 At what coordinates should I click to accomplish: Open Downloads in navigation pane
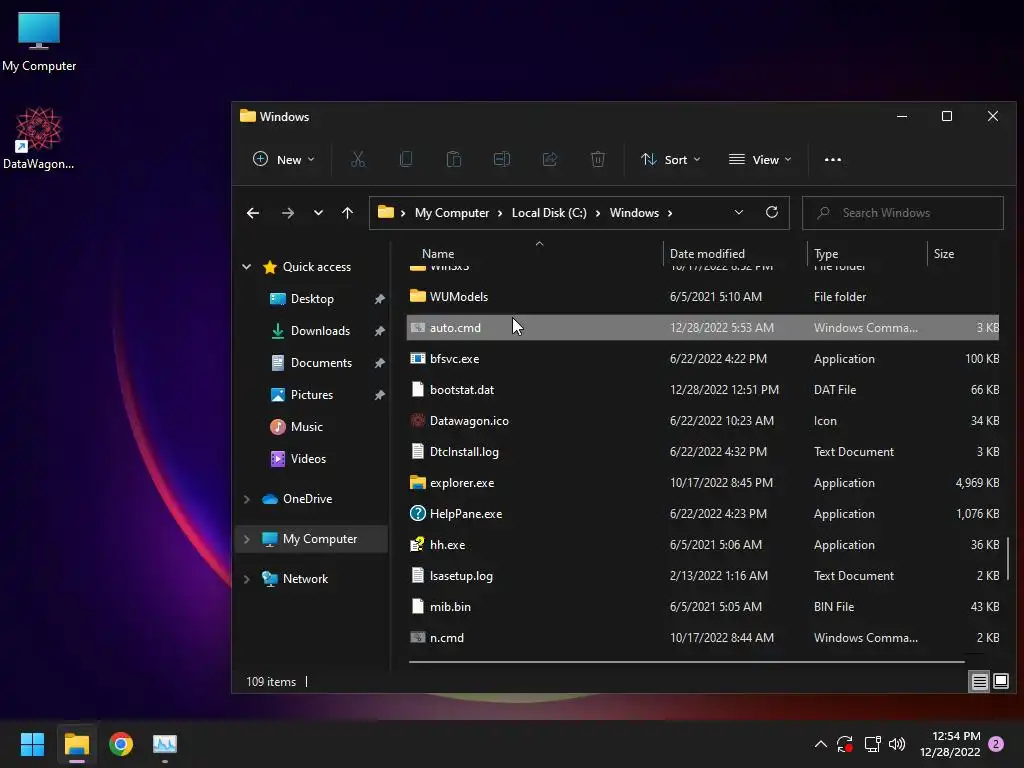pos(320,331)
